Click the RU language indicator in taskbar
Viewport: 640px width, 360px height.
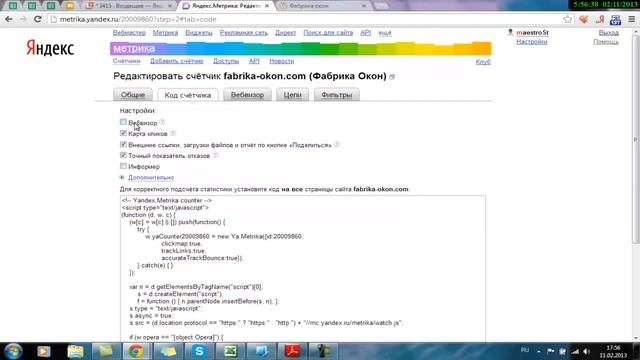coord(525,351)
